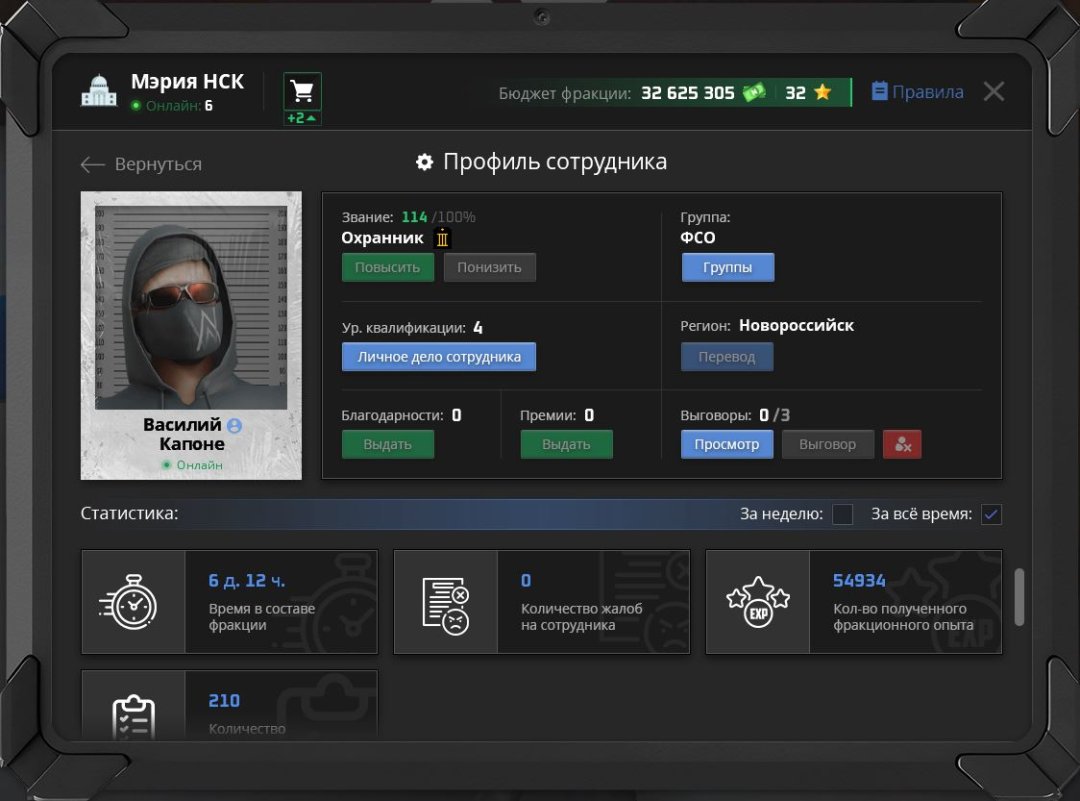Click the Ур. квалификации value 4
This screenshot has height=801, width=1080.
point(478,328)
